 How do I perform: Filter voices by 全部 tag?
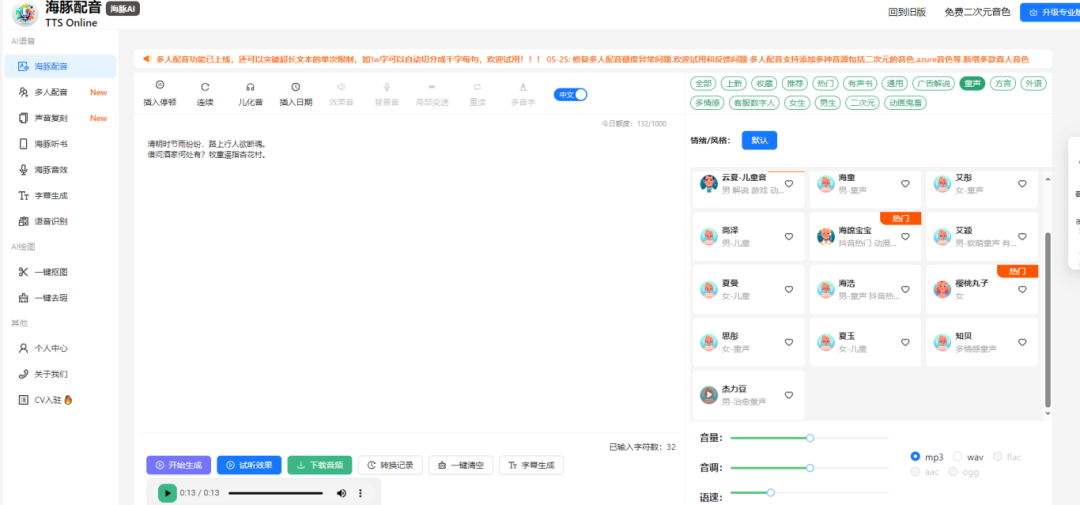(703, 83)
